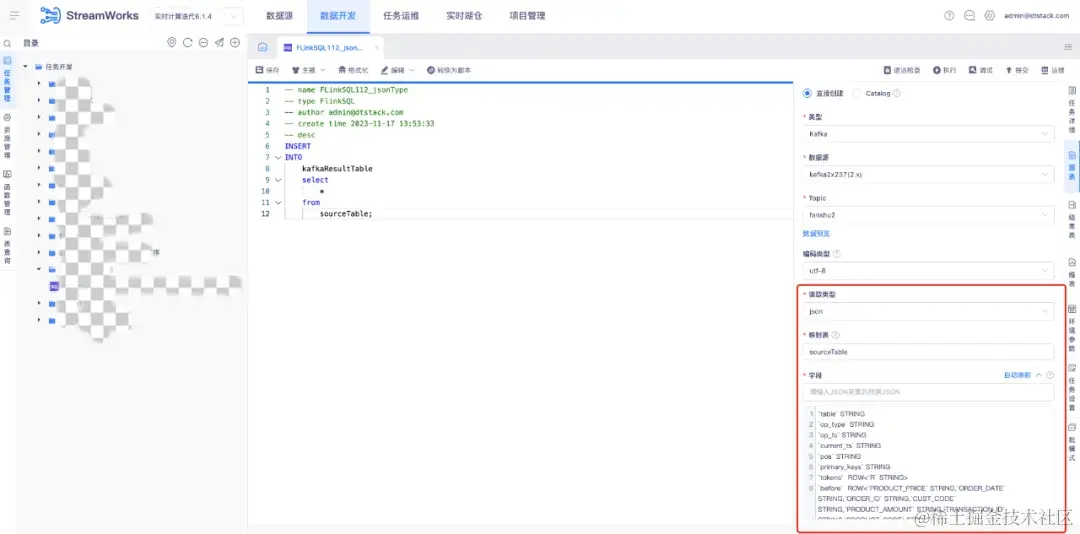Close the FLinkSQL112_json... tab
Image resolution: width=1080 pixels, height=534 pixels.
click(x=376, y=48)
